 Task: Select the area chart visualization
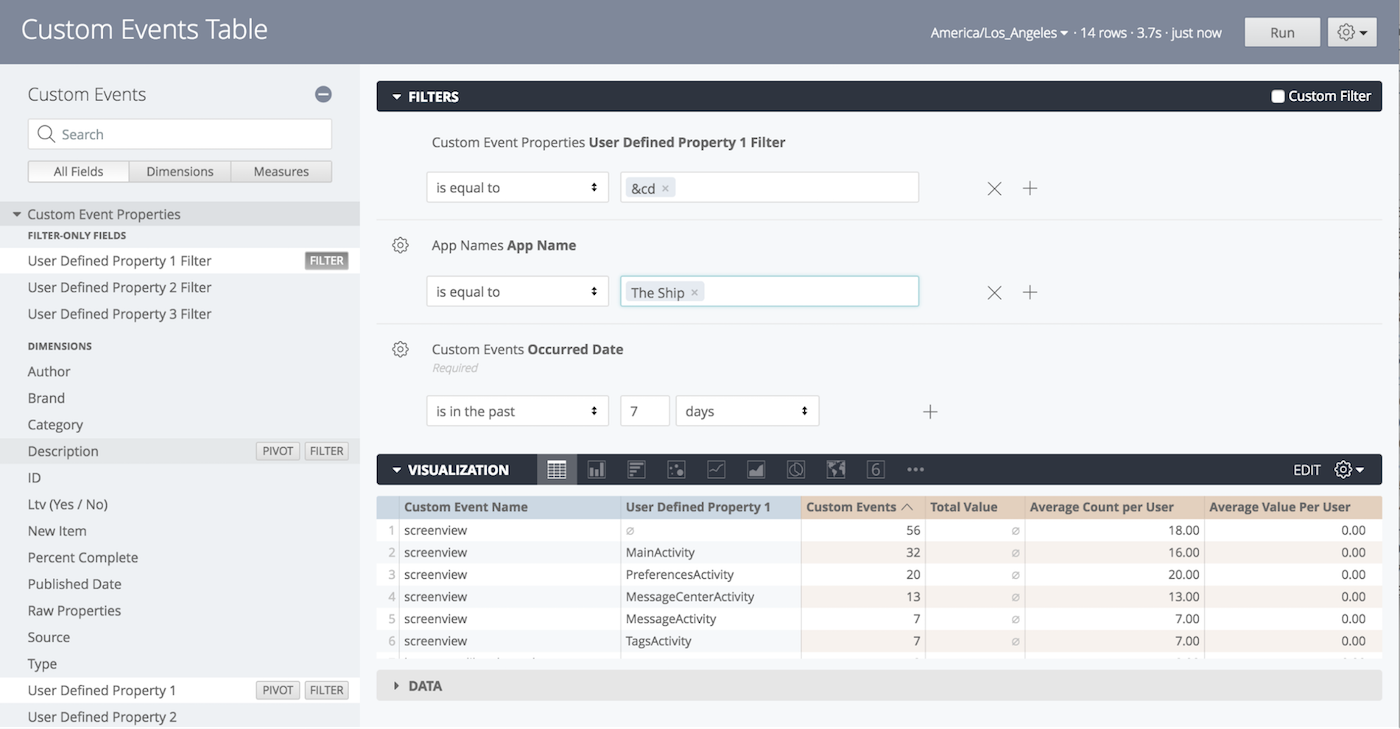pyautogui.click(x=755, y=469)
